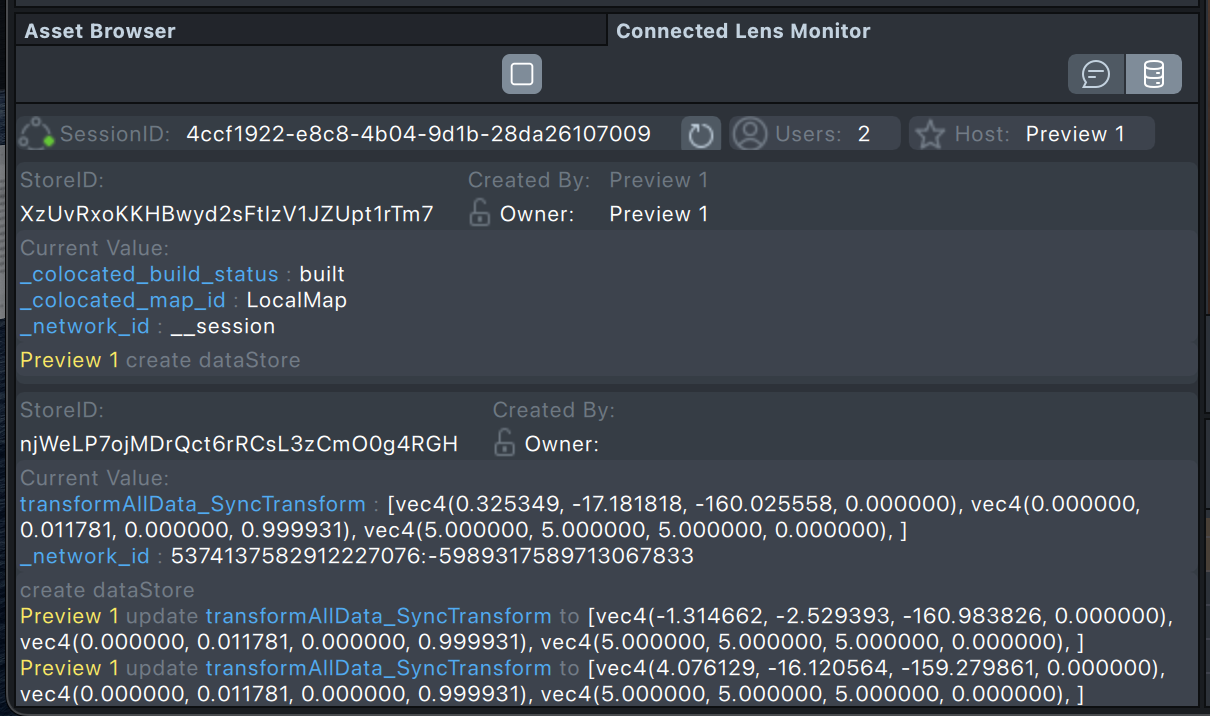Click the session network status icon
This screenshot has width=1210, height=716.
point(38,134)
